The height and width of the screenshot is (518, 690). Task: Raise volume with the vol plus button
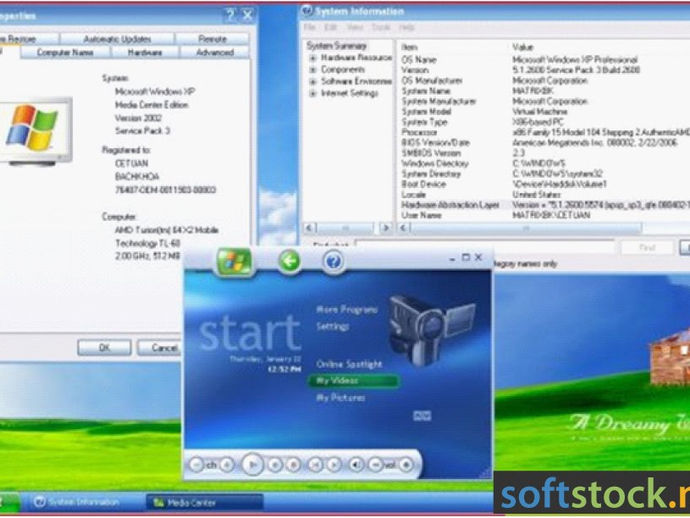tap(406, 465)
